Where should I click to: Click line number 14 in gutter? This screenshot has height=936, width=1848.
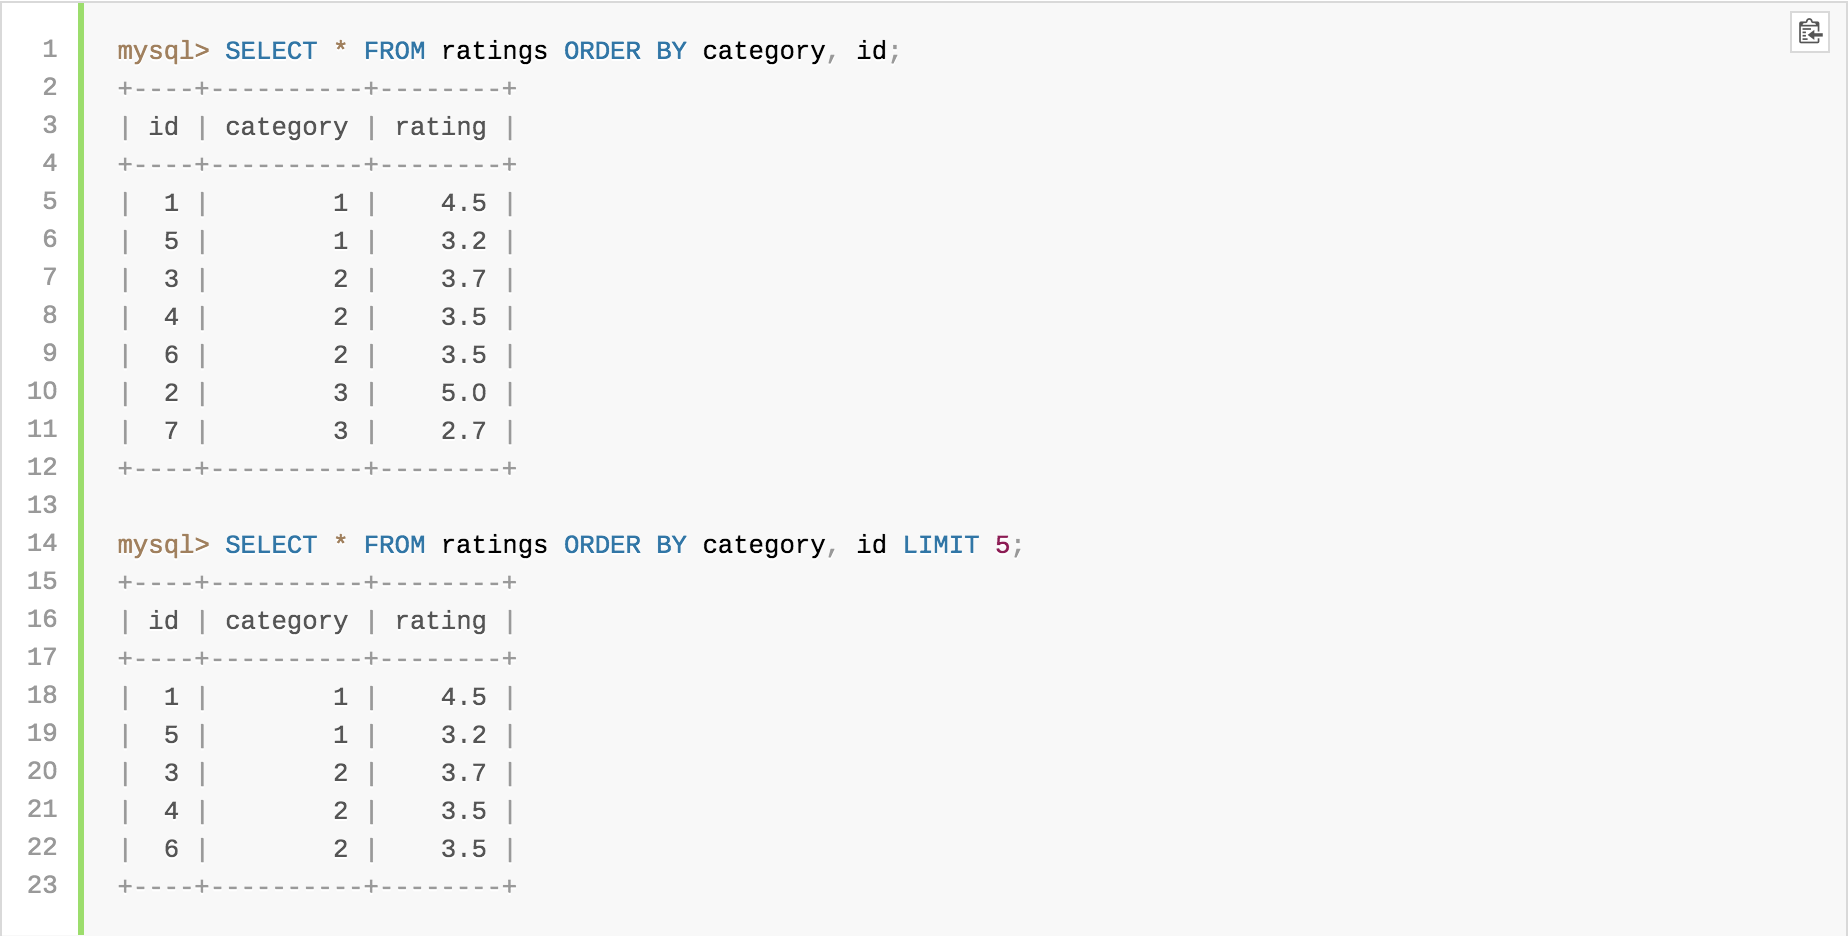[42, 543]
